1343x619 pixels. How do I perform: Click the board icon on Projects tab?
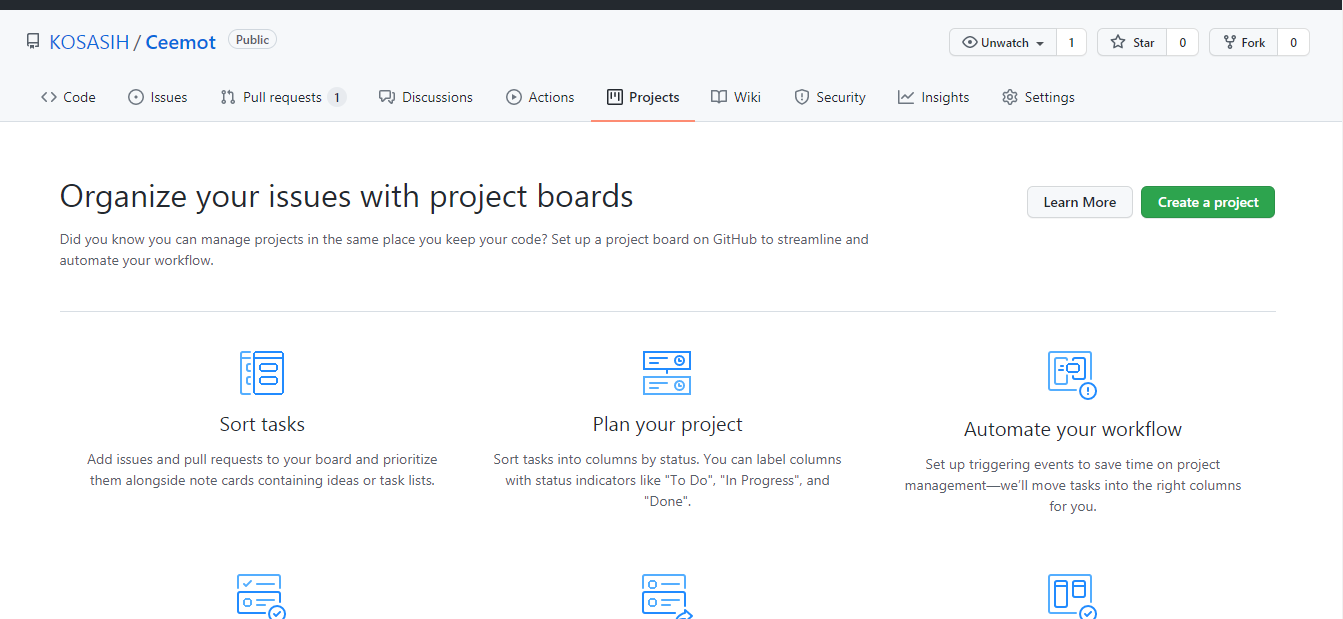tap(615, 97)
